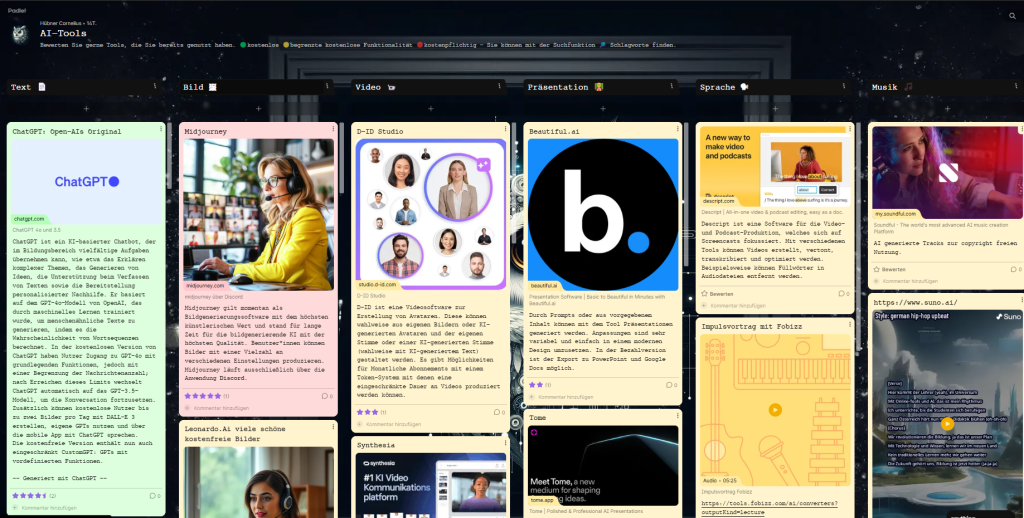Viewport: 1024px width, 518px height.
Task: Click Kommentar hinzufügen field on Descript card
Action: (738, 305)
